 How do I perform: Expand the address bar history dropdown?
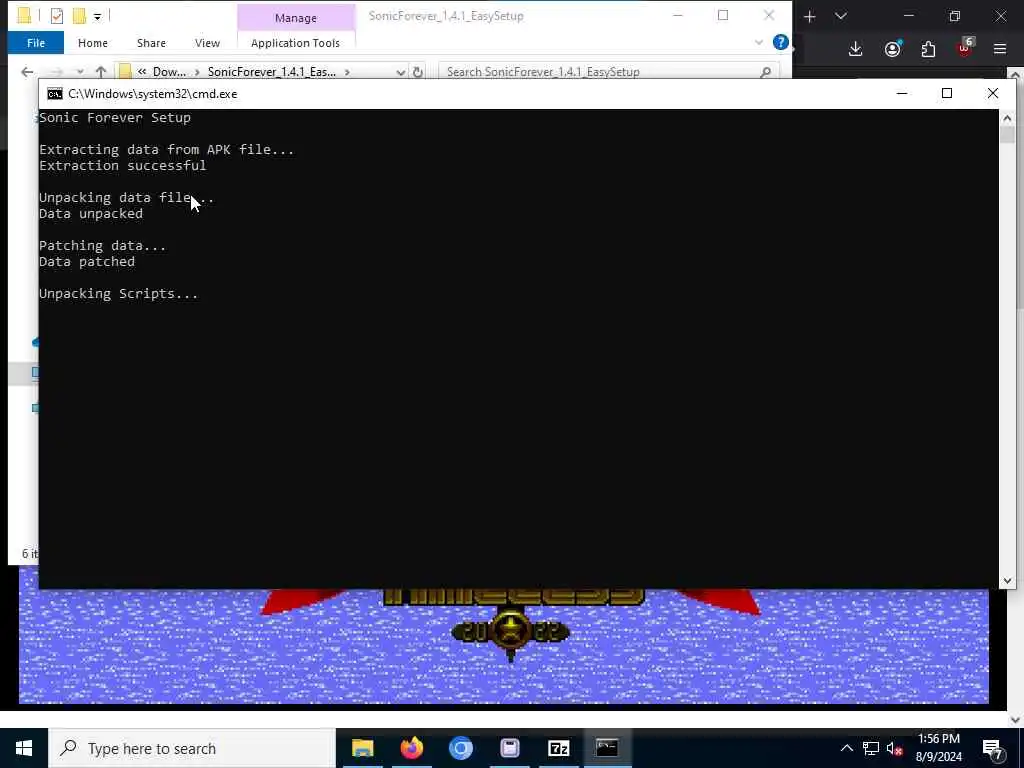coord(400,72)
